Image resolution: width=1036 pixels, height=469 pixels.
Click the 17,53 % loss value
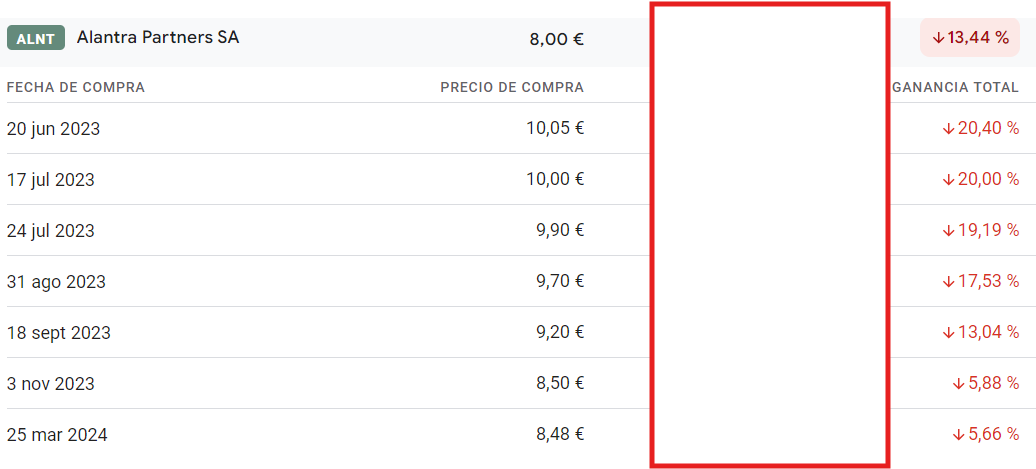coord(988,281)
